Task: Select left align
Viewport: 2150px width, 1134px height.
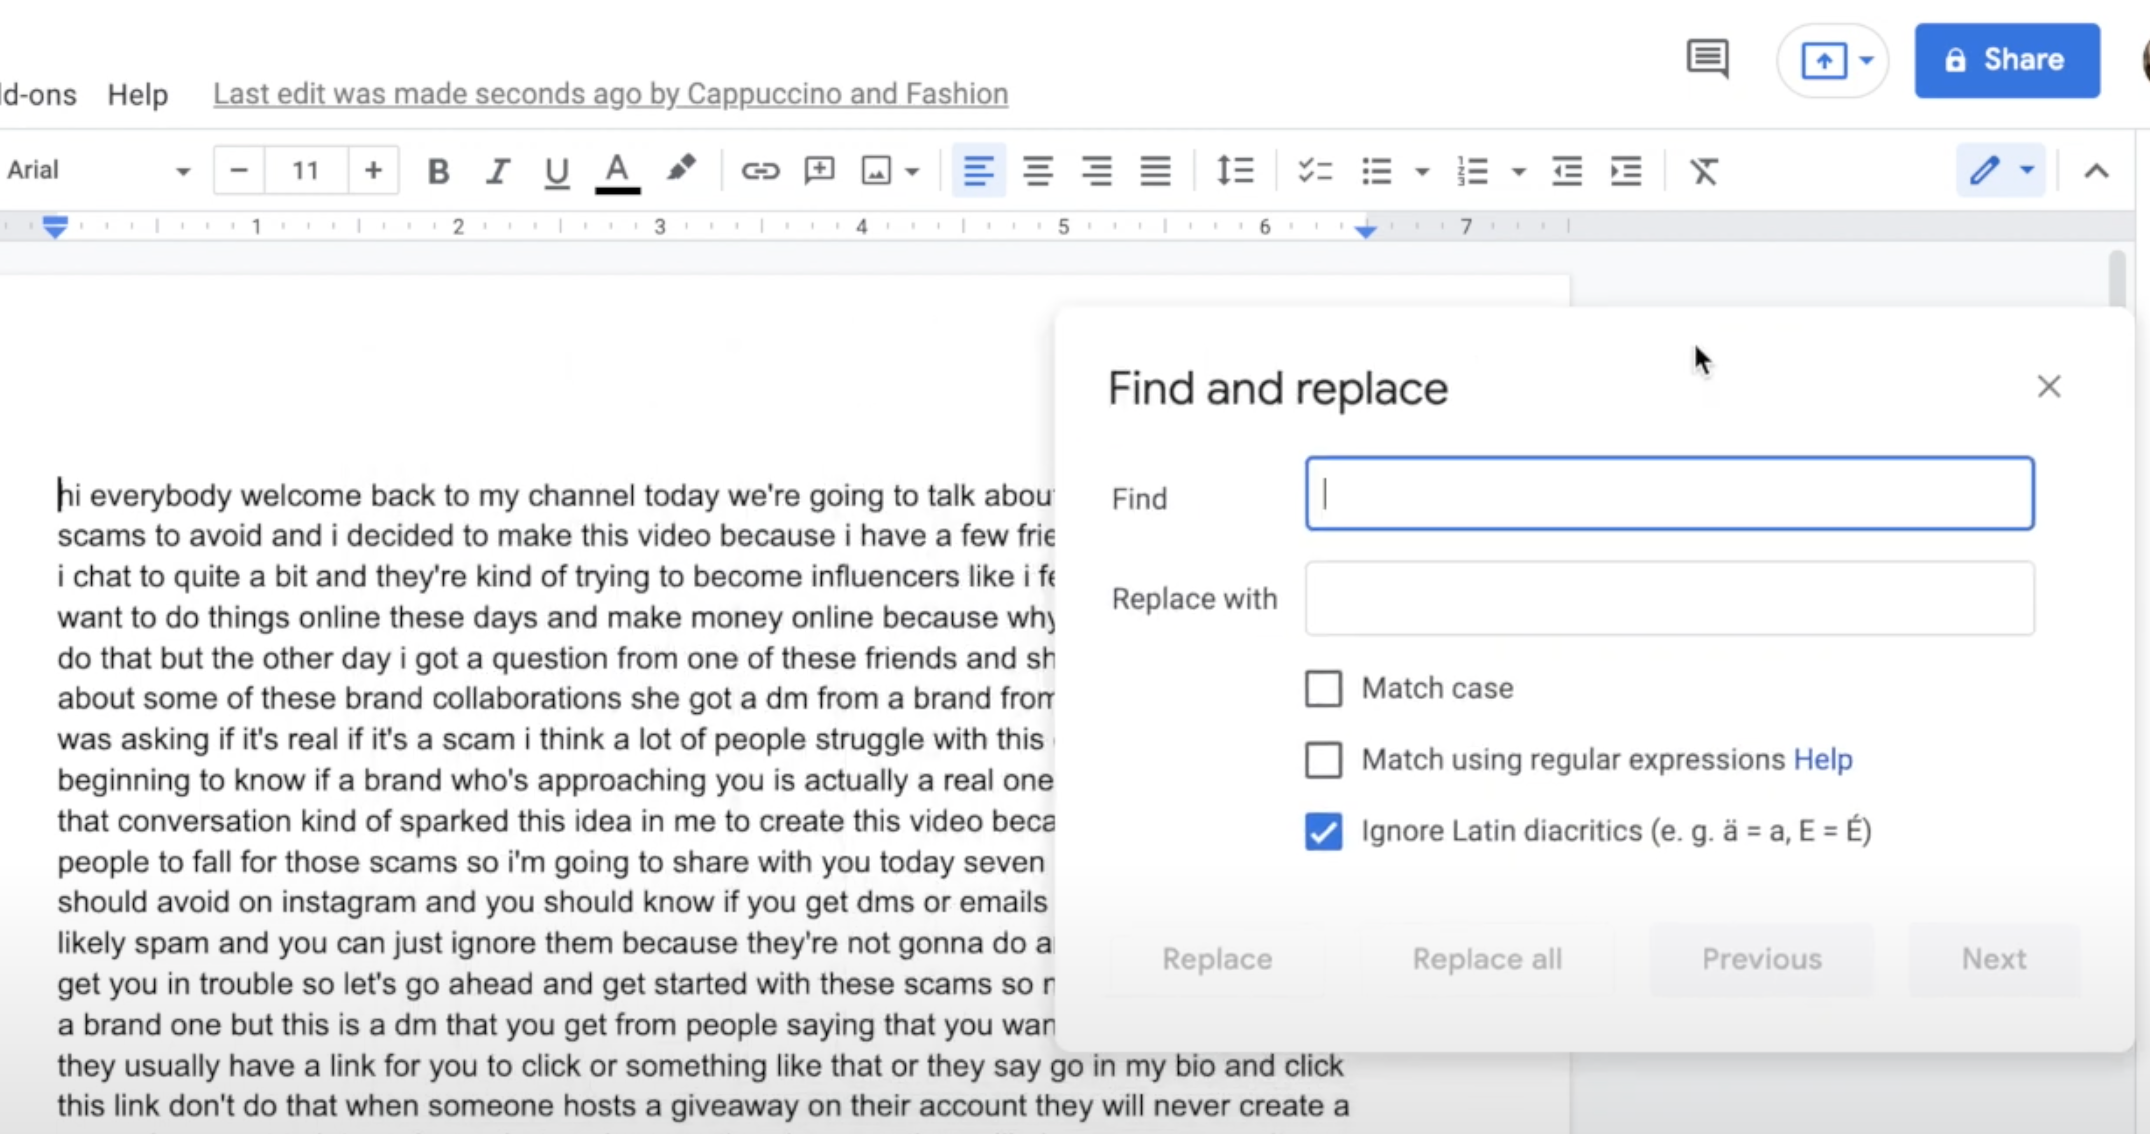Action: [978, 171]
